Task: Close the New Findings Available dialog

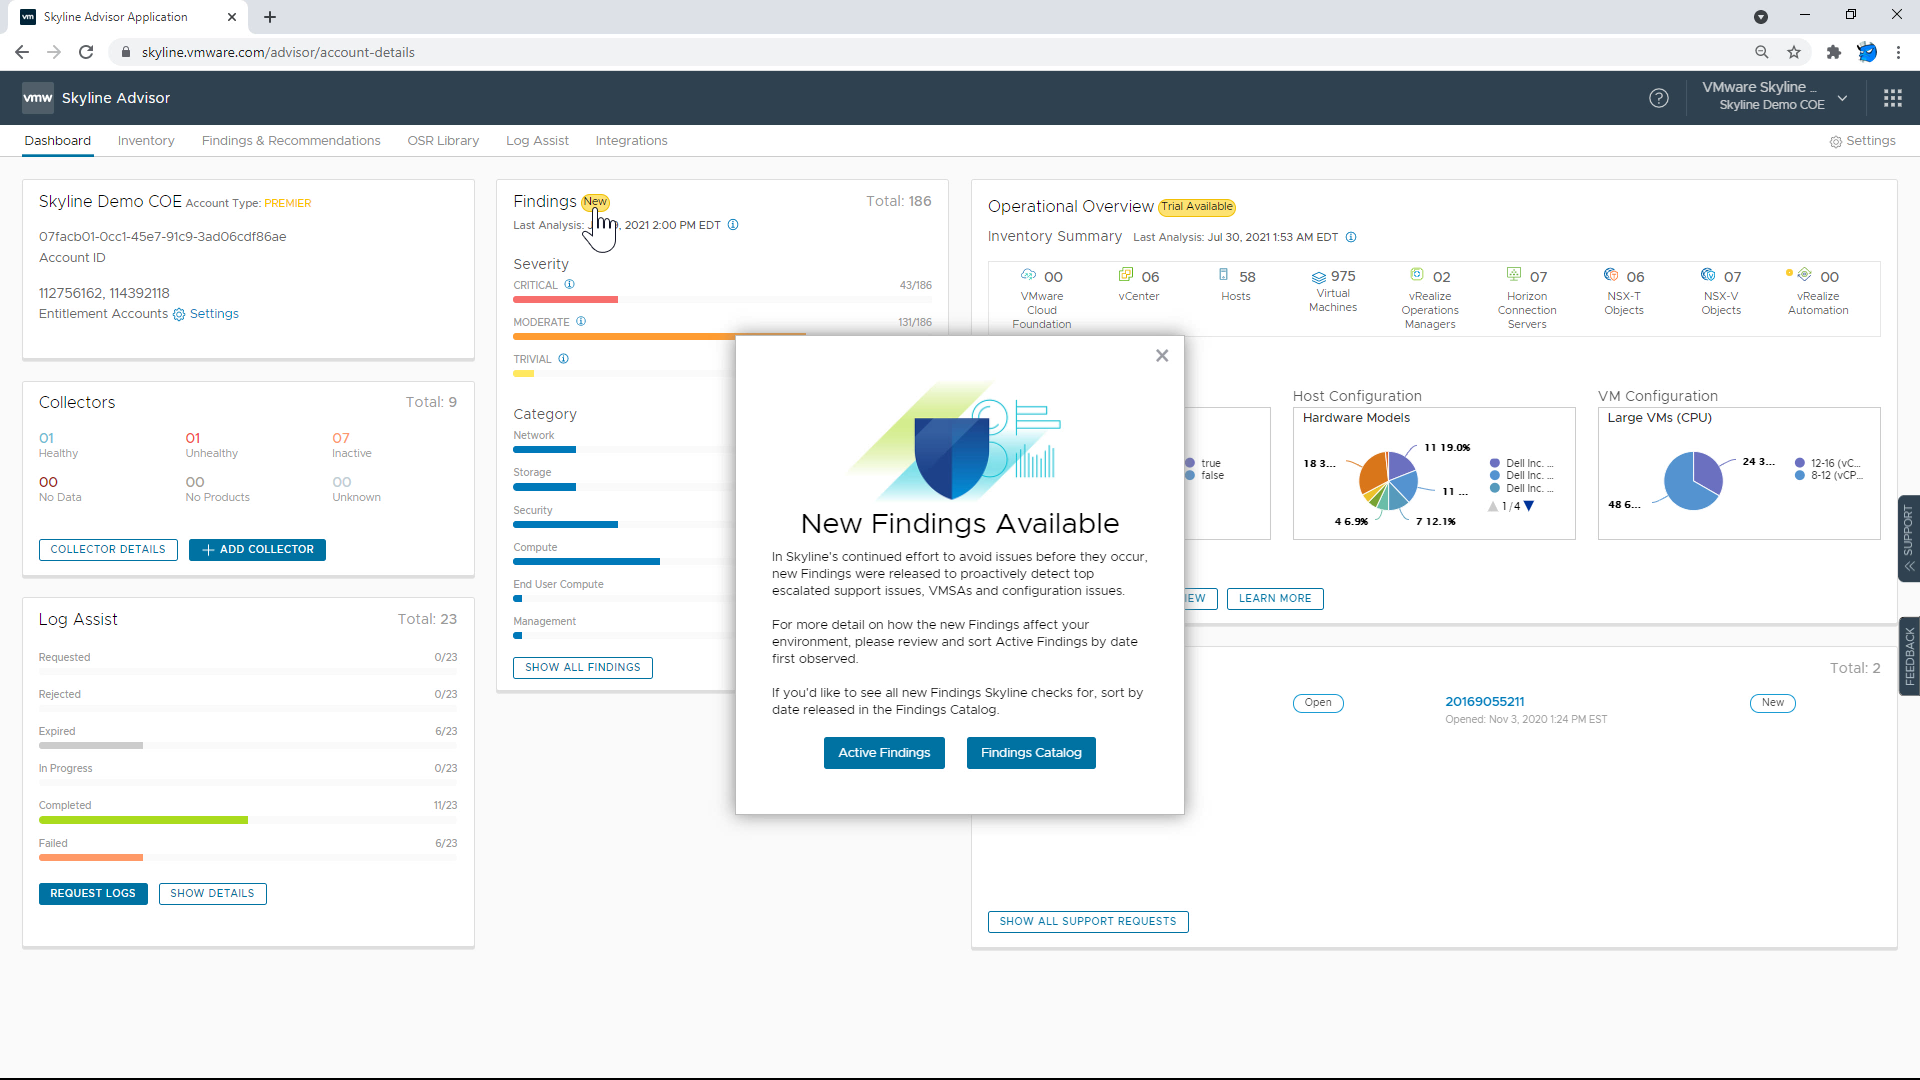Action: tap(1161, 355)
